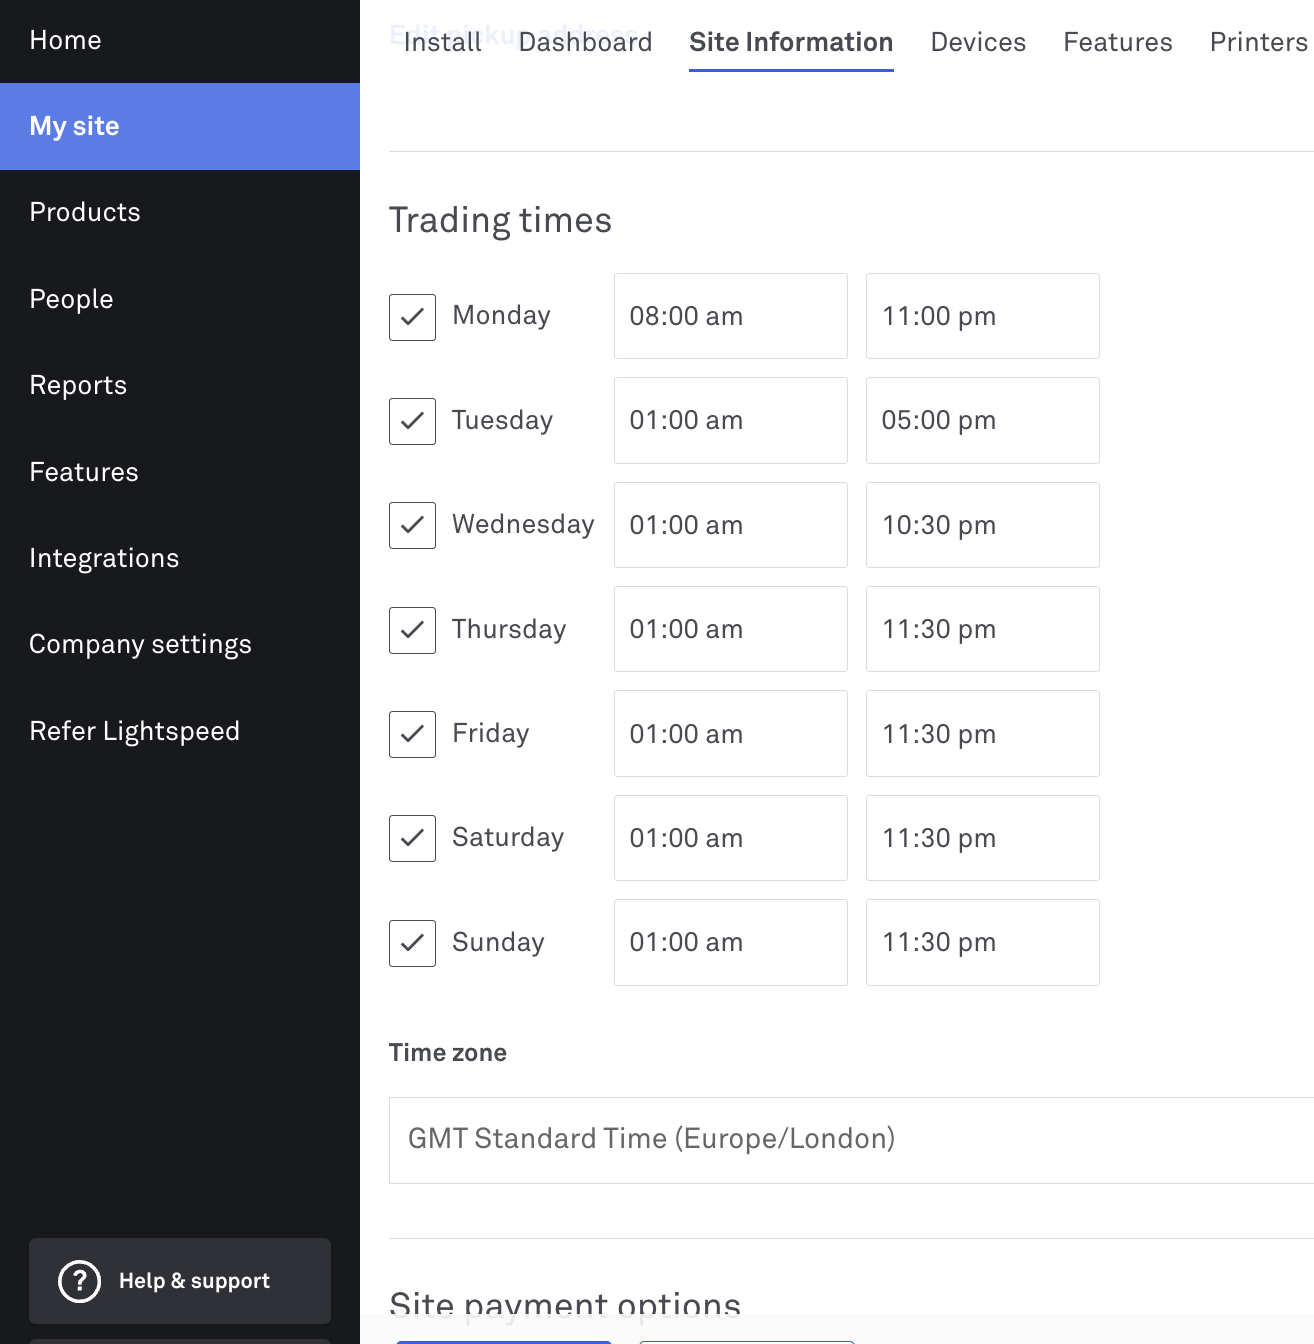Viewport: 1314px width, 1344px height.
Task: Toggle the Wednesday trading day checkbox
Action: [412, 525]
